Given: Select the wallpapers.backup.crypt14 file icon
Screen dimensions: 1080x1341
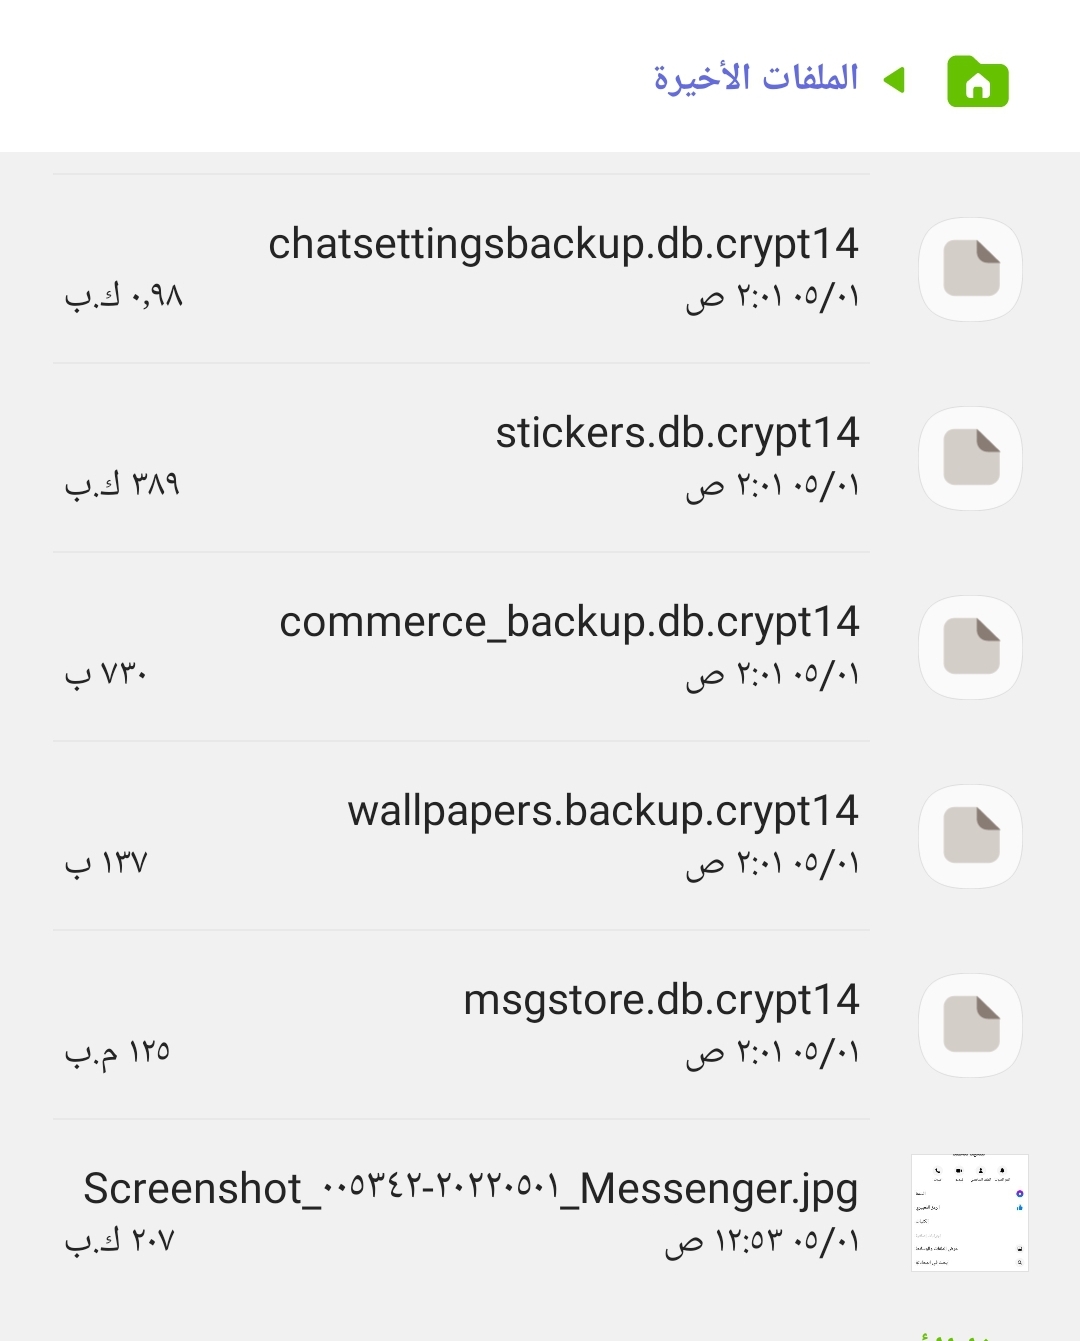Looking at the screenshot, I should tap(970, 836).
